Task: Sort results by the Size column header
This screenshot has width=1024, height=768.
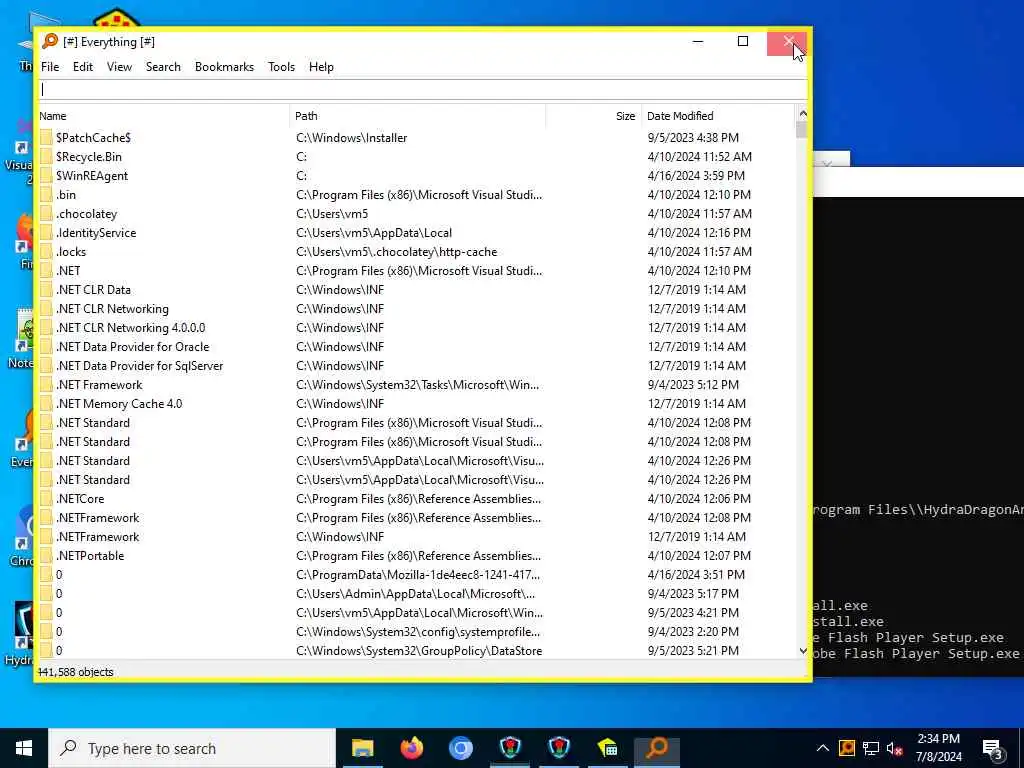Action: (594, 116)
